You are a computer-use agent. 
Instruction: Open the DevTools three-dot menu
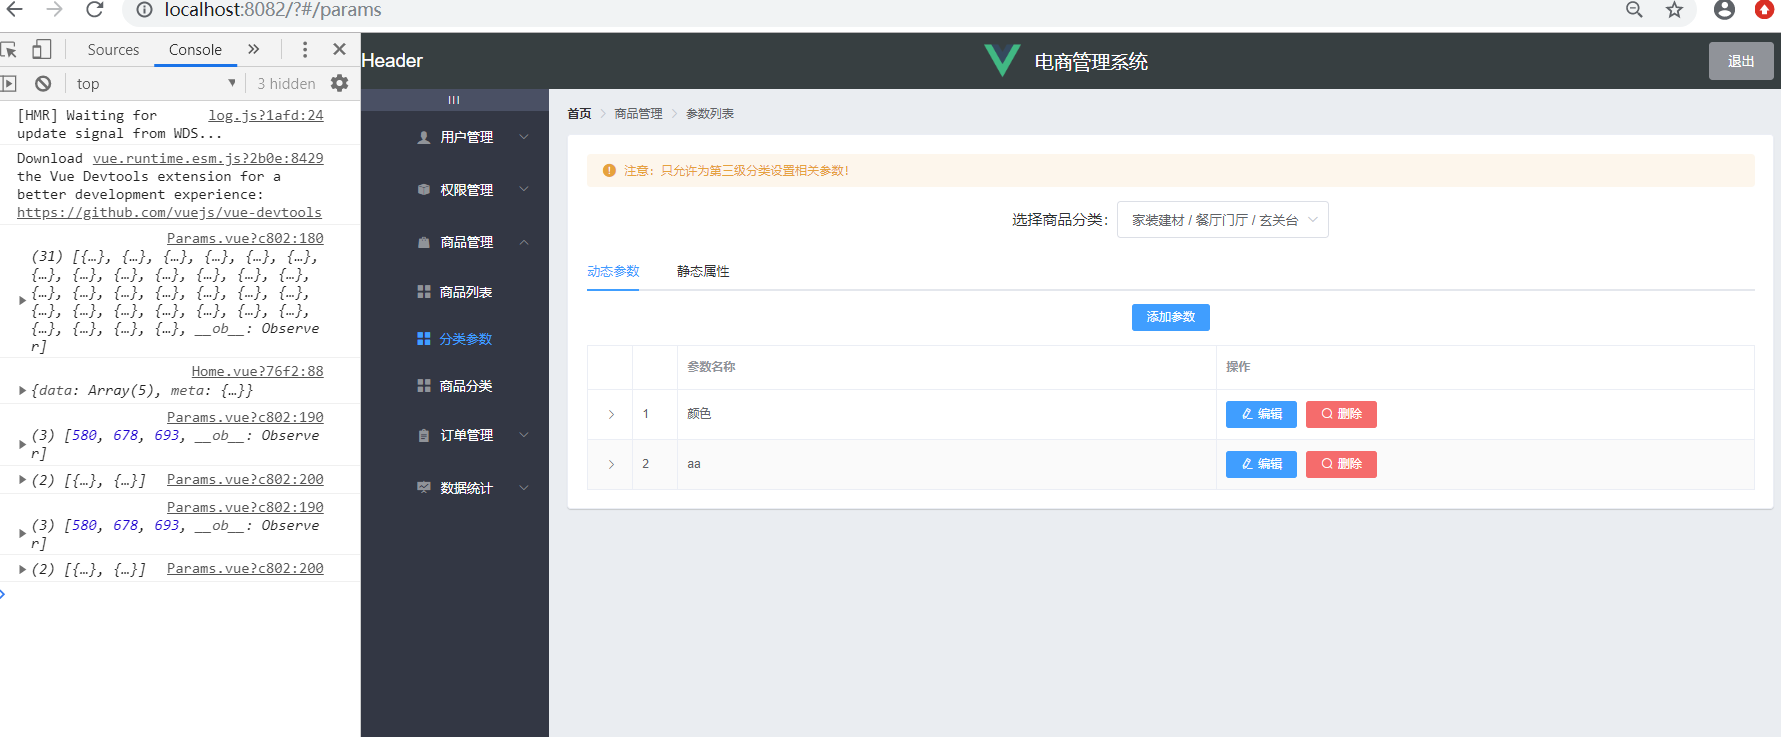coord(305,49)
